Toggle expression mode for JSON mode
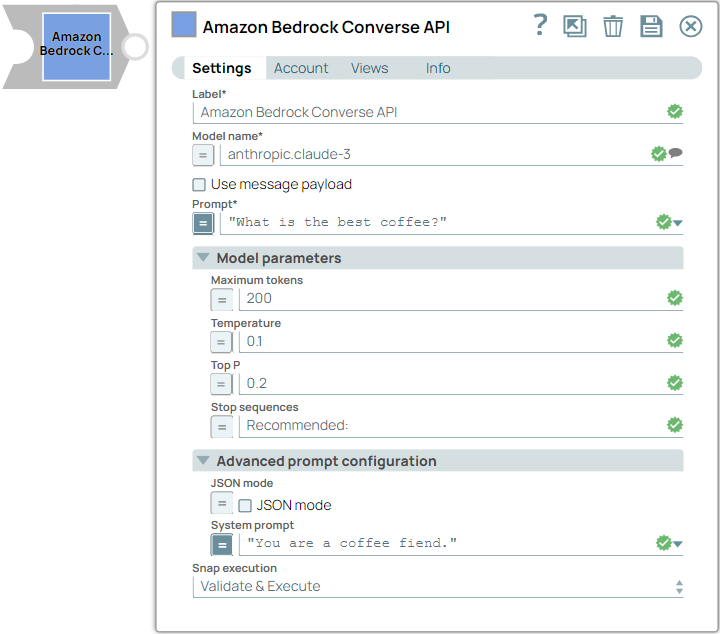Viewport: 720px width, 634px height. (x=222, y=503)
